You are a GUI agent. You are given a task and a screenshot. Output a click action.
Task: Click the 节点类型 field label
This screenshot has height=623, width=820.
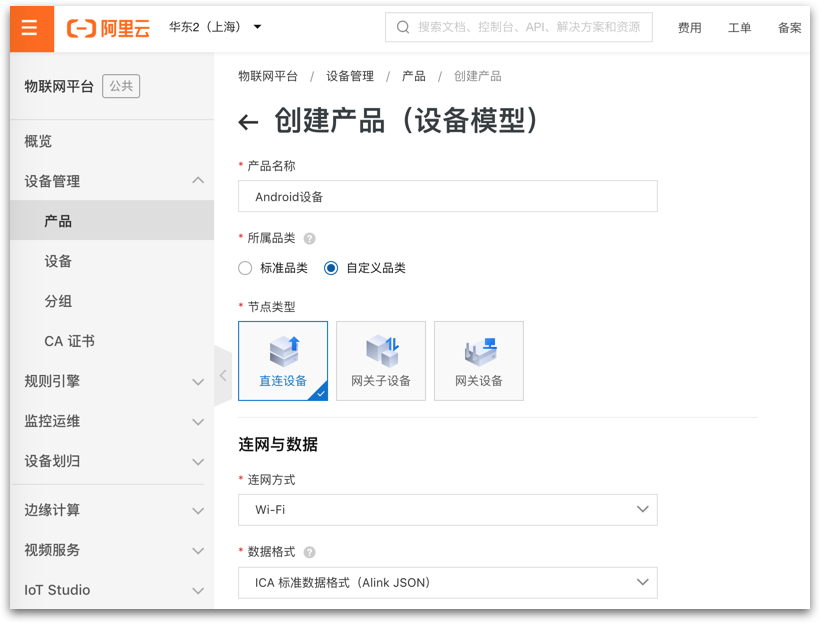click(x=271, y=307)
